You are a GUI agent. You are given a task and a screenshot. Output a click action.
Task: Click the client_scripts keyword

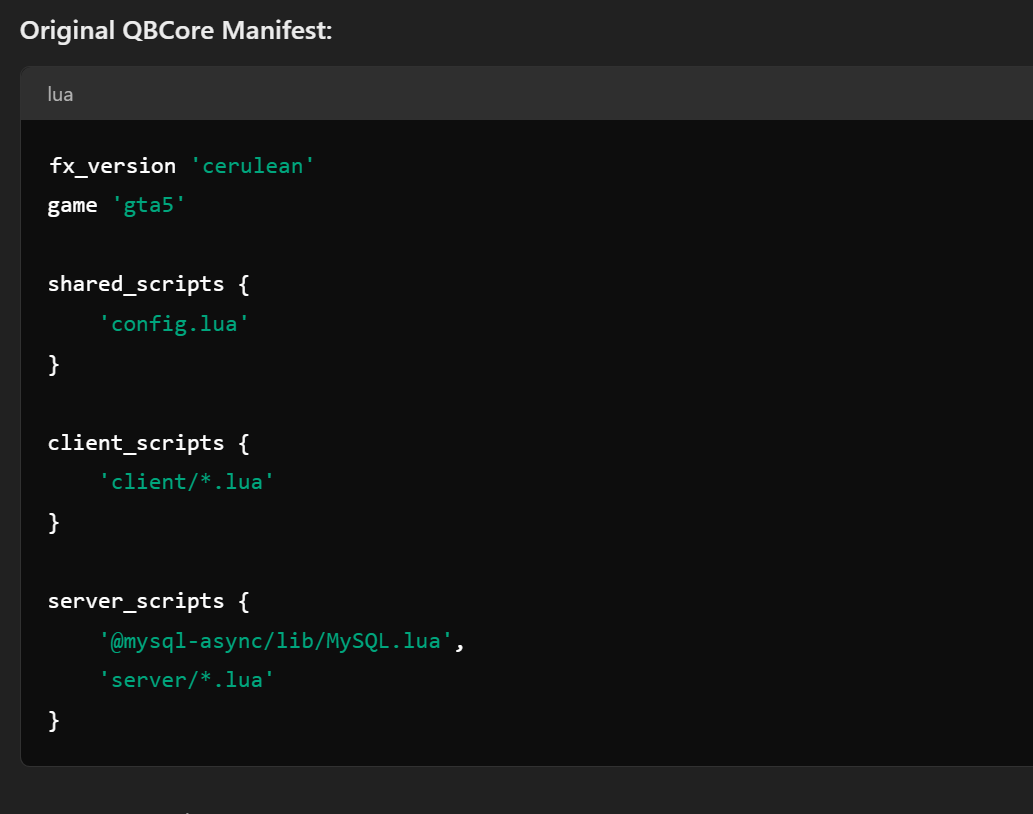pos(135,442)
